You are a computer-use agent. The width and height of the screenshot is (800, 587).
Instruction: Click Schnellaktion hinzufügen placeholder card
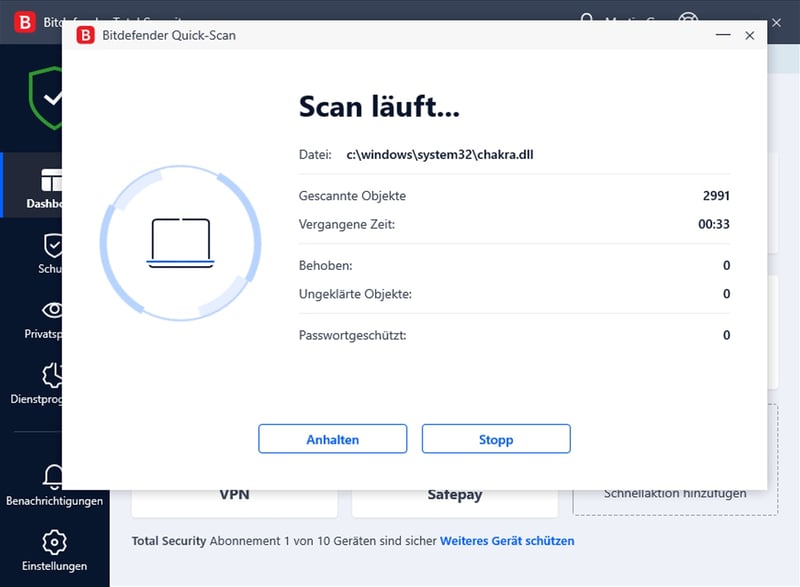click(x=676, y=502)
